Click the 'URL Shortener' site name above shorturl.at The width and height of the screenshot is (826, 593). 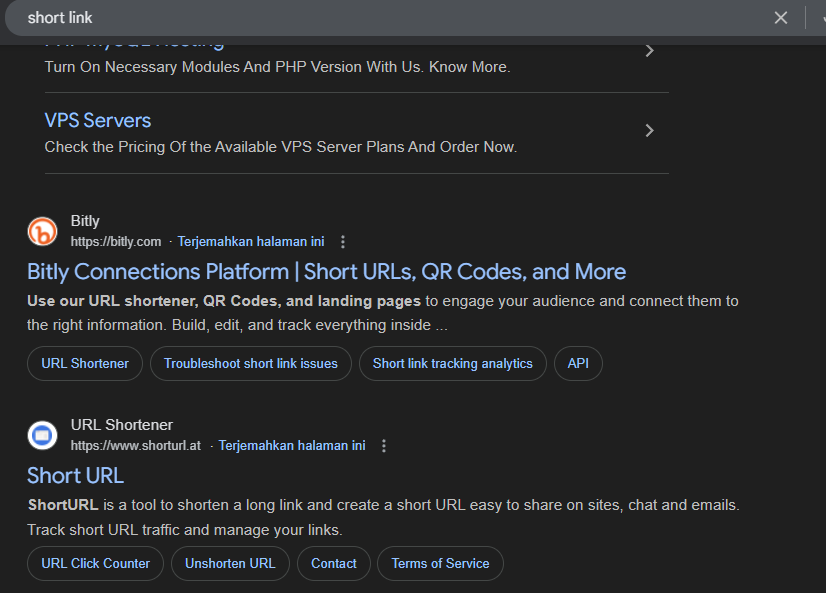122,425
